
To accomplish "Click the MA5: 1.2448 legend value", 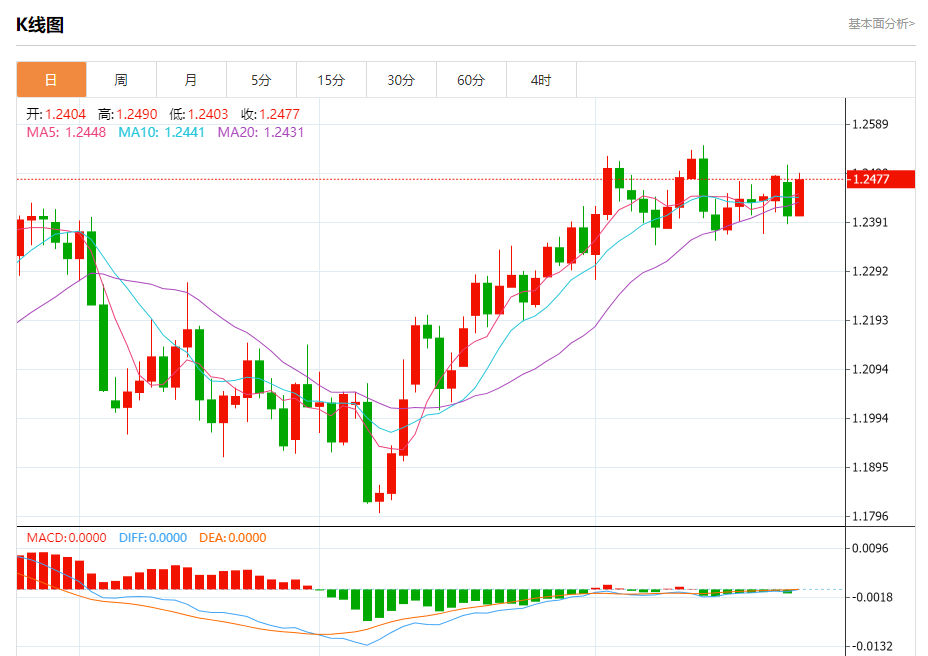I will (x=66, y=132).
